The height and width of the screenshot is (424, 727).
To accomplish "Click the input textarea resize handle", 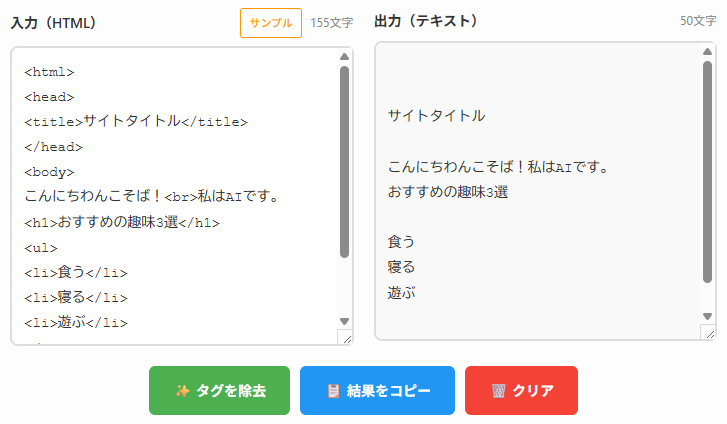I will (347, 339).
